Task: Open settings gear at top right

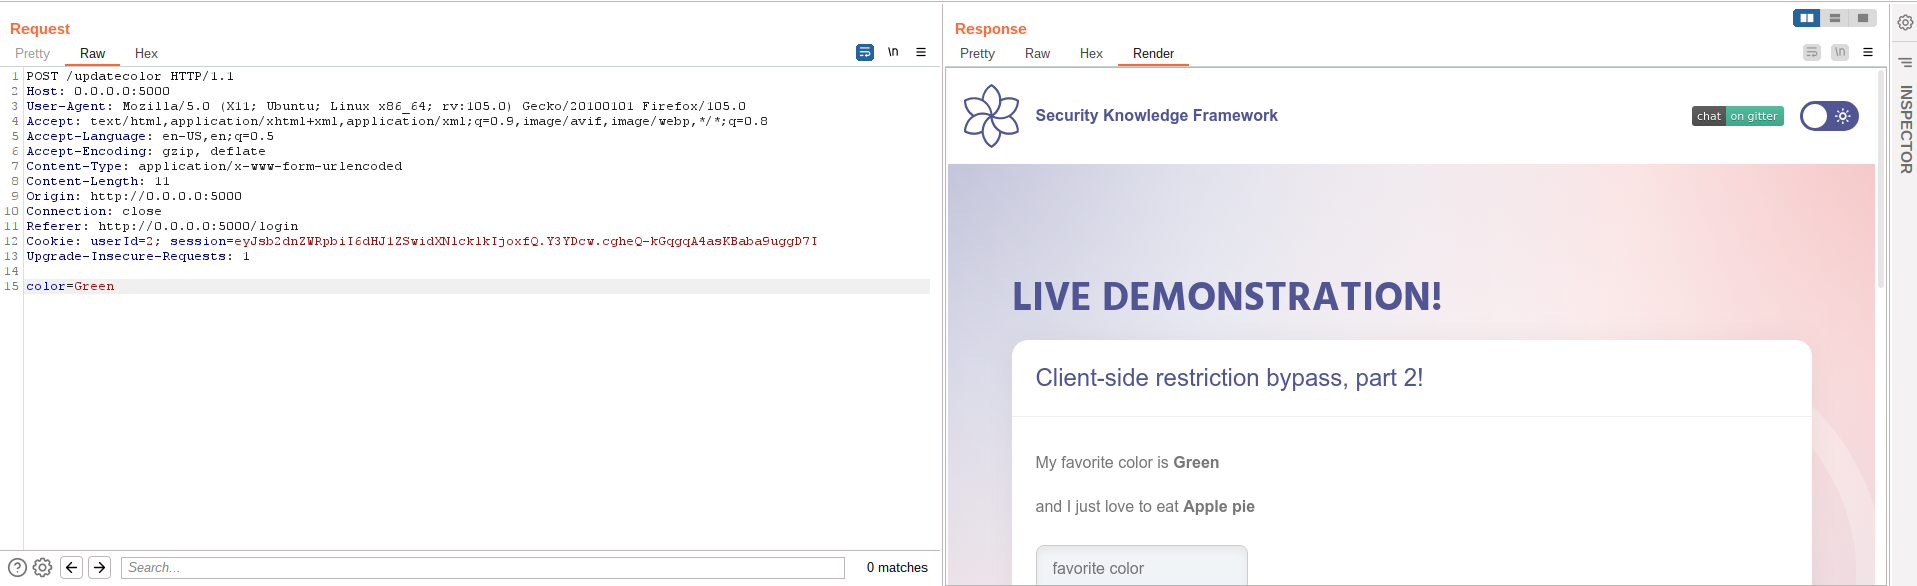Action: pyautogui.click(x=1906, y=22)
